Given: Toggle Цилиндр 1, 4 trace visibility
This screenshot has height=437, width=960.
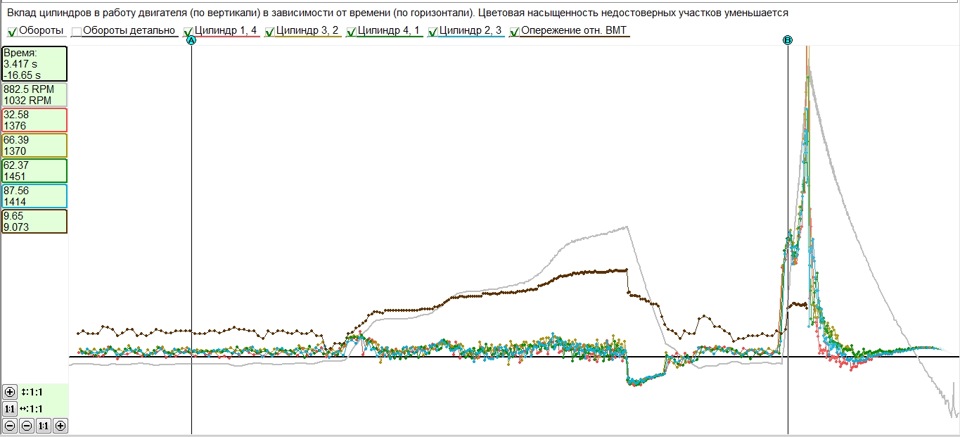Looking at the screenshot, I should [189, 31].
